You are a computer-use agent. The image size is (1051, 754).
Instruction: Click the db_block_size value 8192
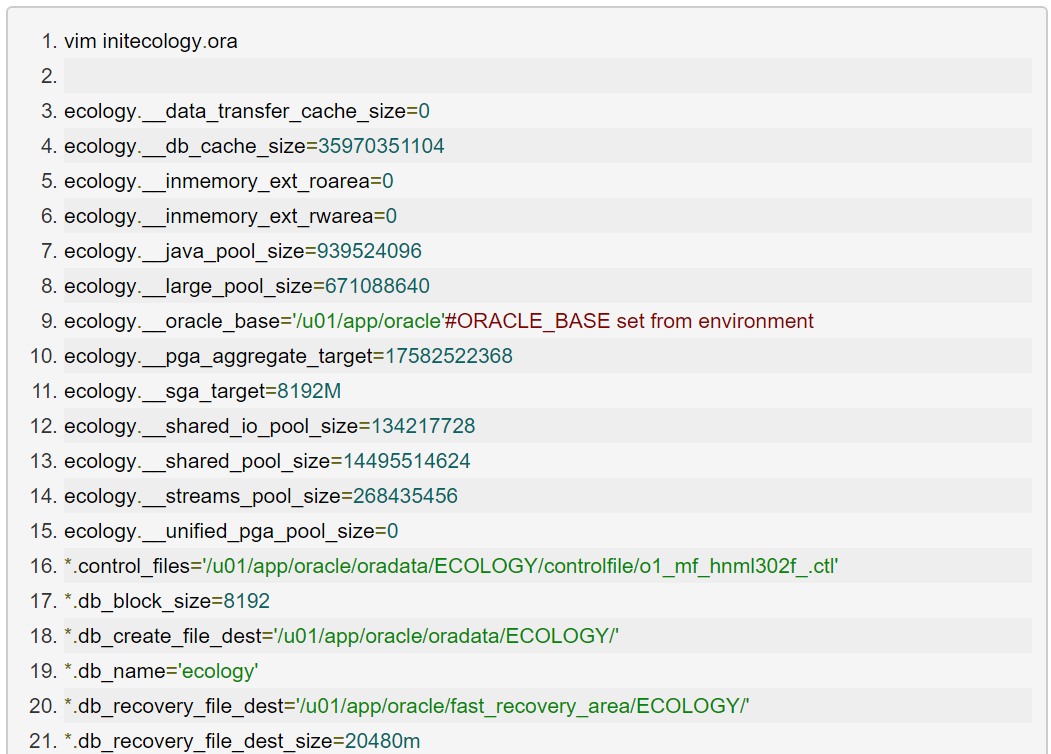point(247,601)
